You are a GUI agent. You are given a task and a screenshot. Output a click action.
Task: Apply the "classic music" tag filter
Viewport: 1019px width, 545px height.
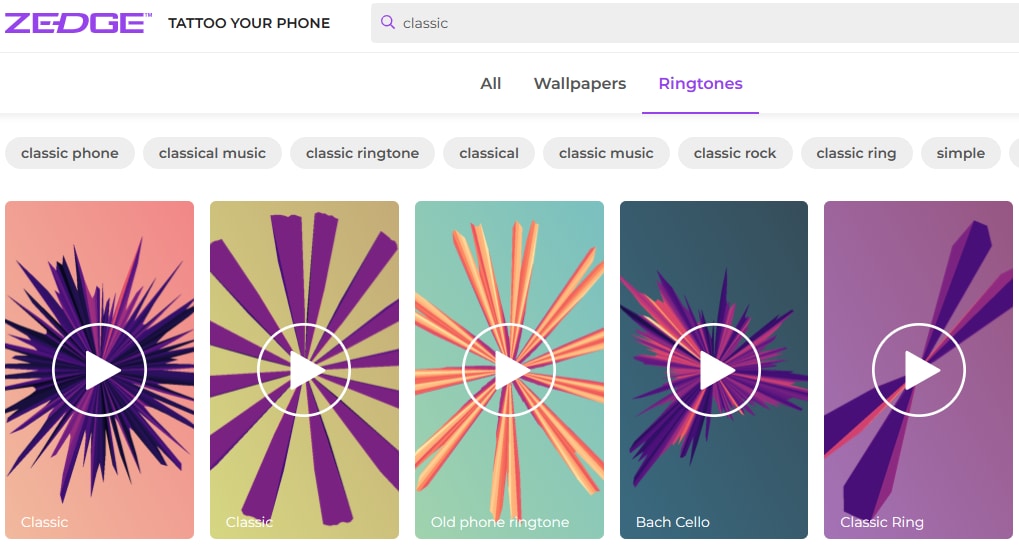(606, 153)
